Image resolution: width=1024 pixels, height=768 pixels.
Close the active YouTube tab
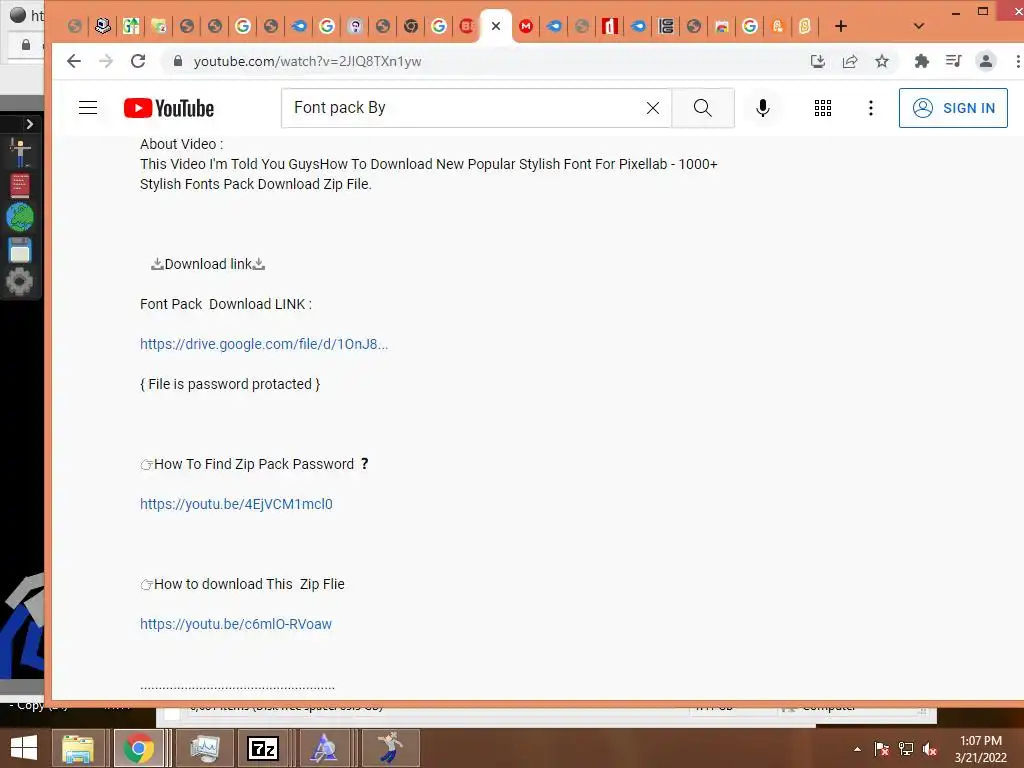tap(496, 26)
